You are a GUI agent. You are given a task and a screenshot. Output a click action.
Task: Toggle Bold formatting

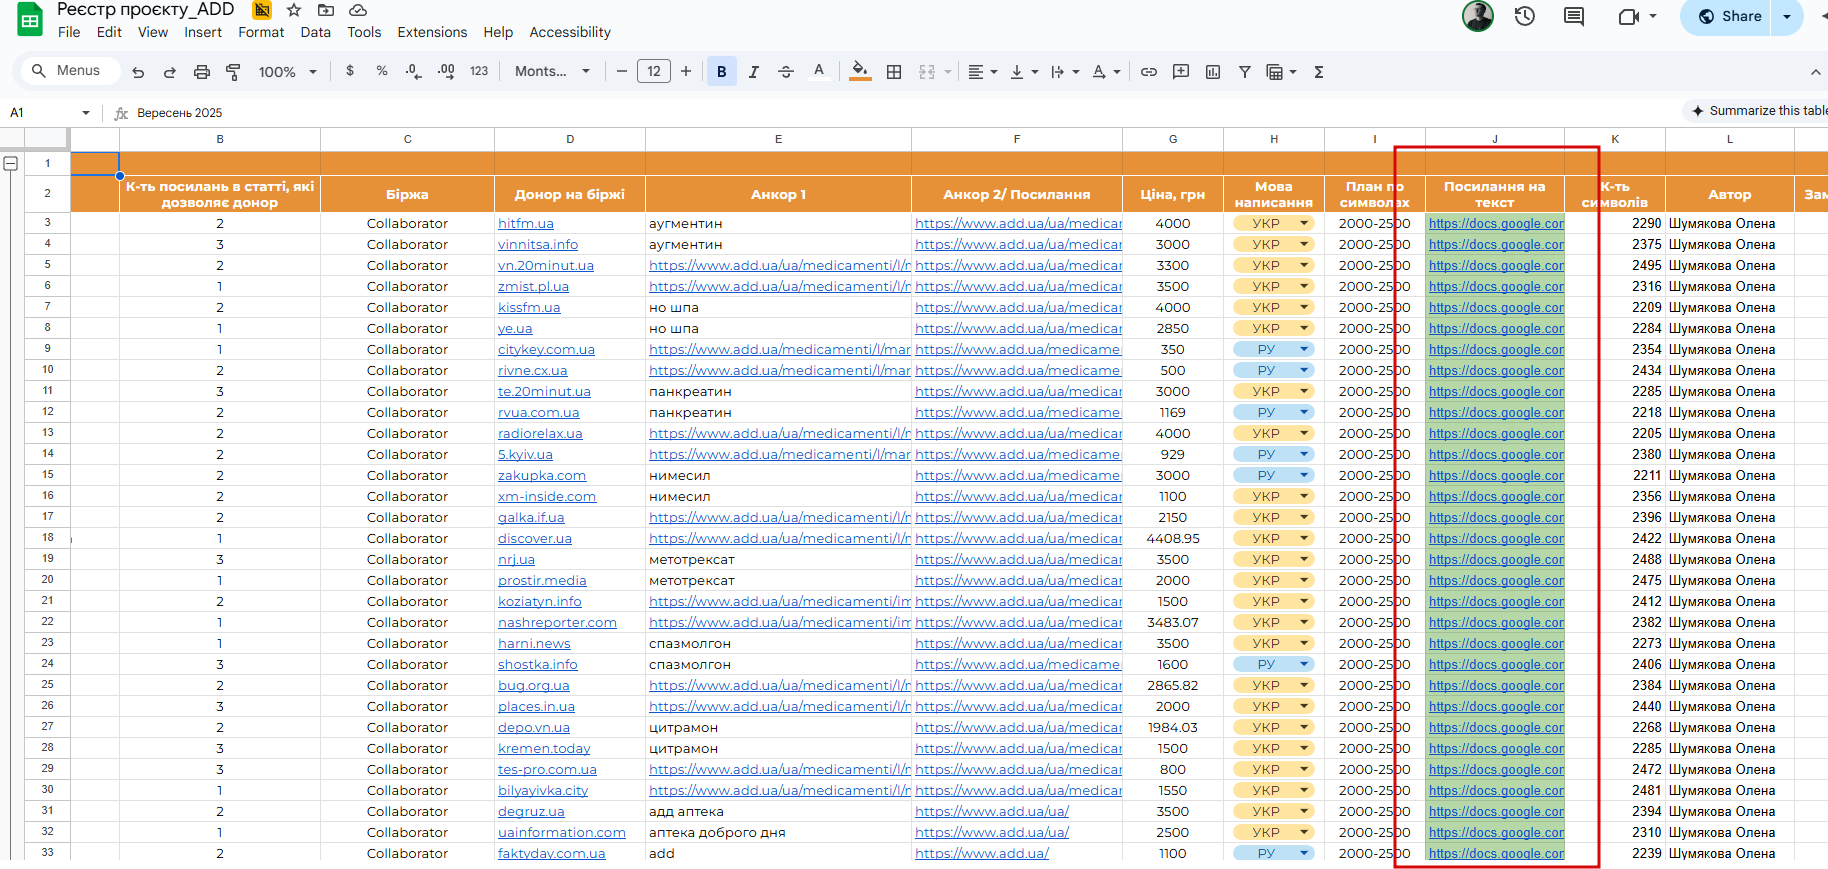point(721,72)
